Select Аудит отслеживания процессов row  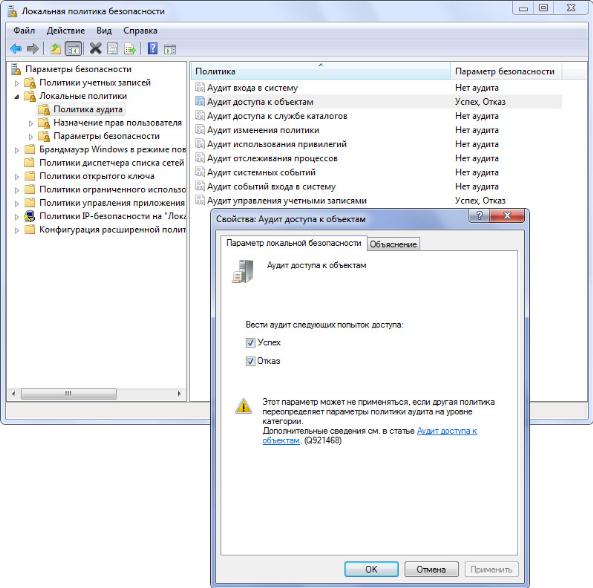click(x=378, y=158)
